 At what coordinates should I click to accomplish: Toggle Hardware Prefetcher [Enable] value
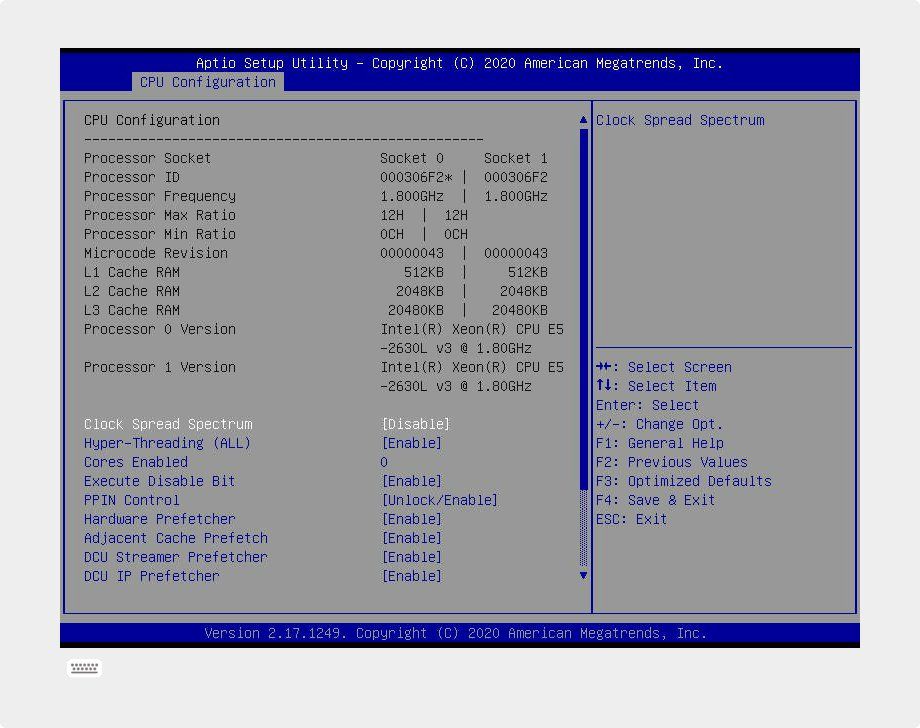pos(411,519)
